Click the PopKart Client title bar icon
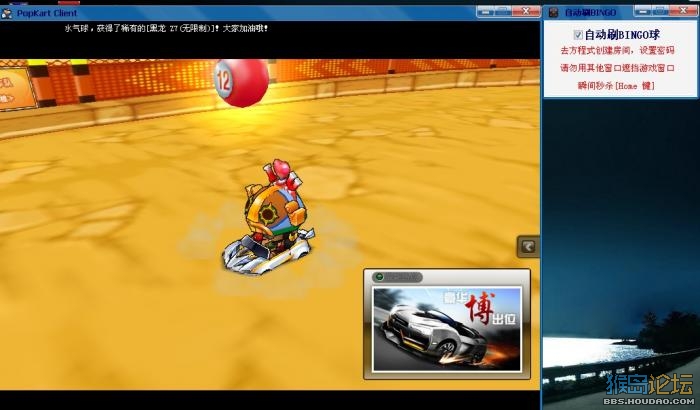The image size is (700, 410). [7, 13]
